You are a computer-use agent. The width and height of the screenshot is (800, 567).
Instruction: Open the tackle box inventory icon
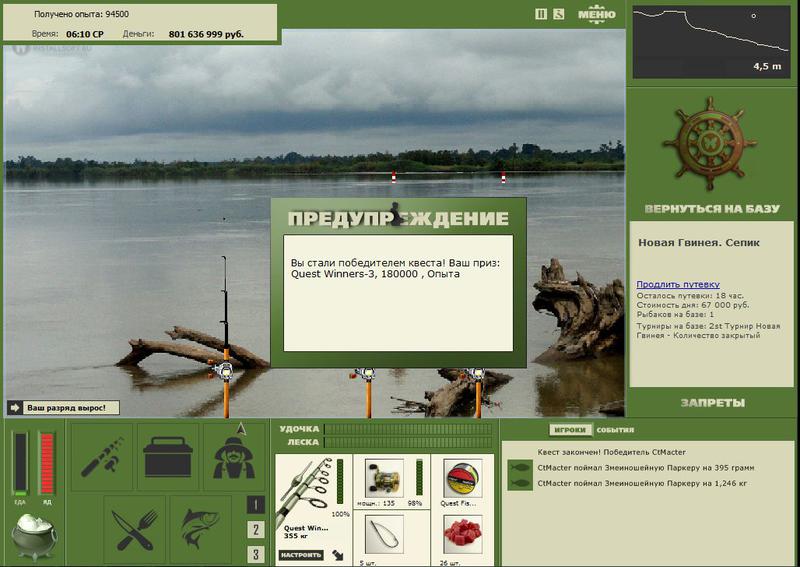coord(168,457)
